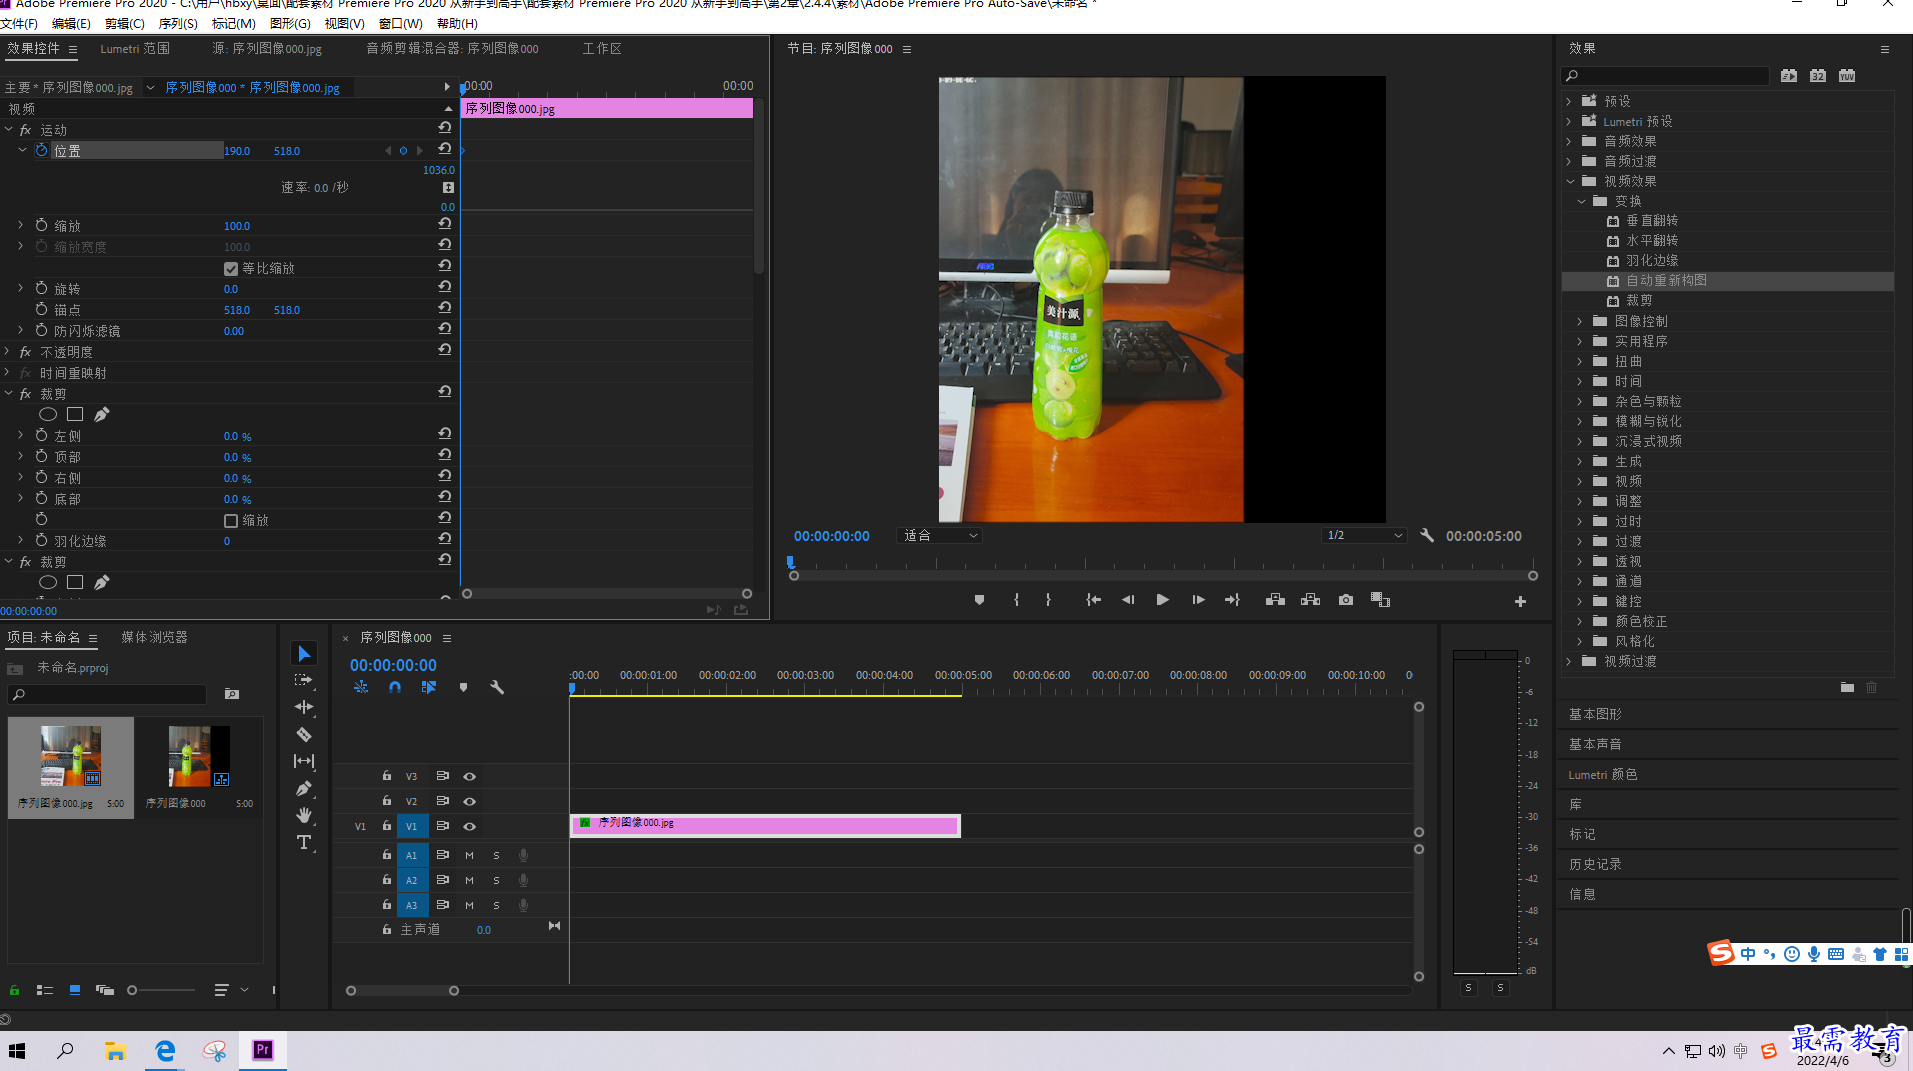Open Program monitor settings wrench
The width and height of the screenshot is (1913, 1071).
point(1427,536)
